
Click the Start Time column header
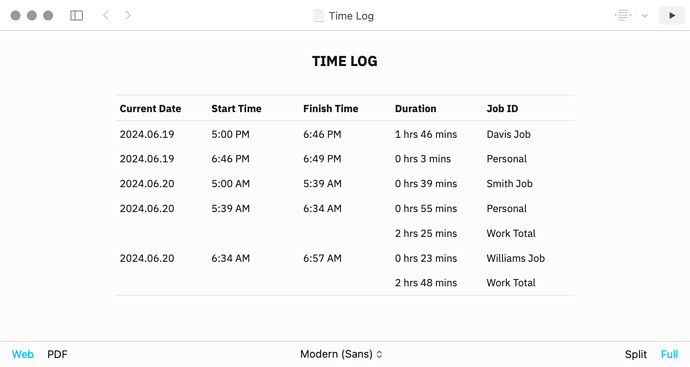tap(236, 109)
